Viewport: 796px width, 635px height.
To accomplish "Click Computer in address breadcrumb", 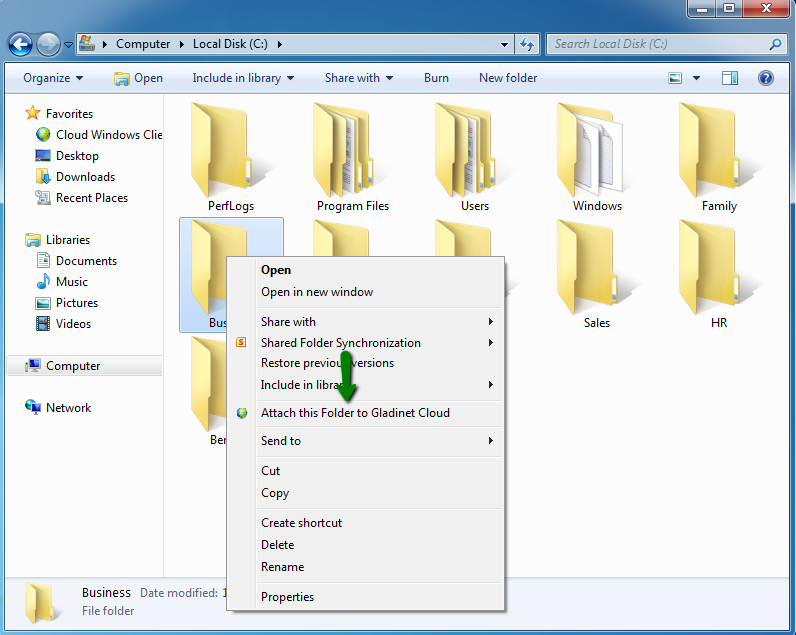I will [x=143, y=44].
